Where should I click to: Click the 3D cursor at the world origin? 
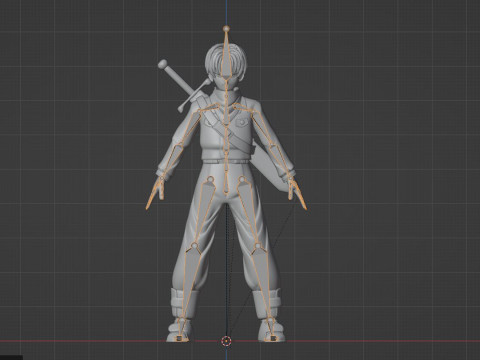pos(226,341)
